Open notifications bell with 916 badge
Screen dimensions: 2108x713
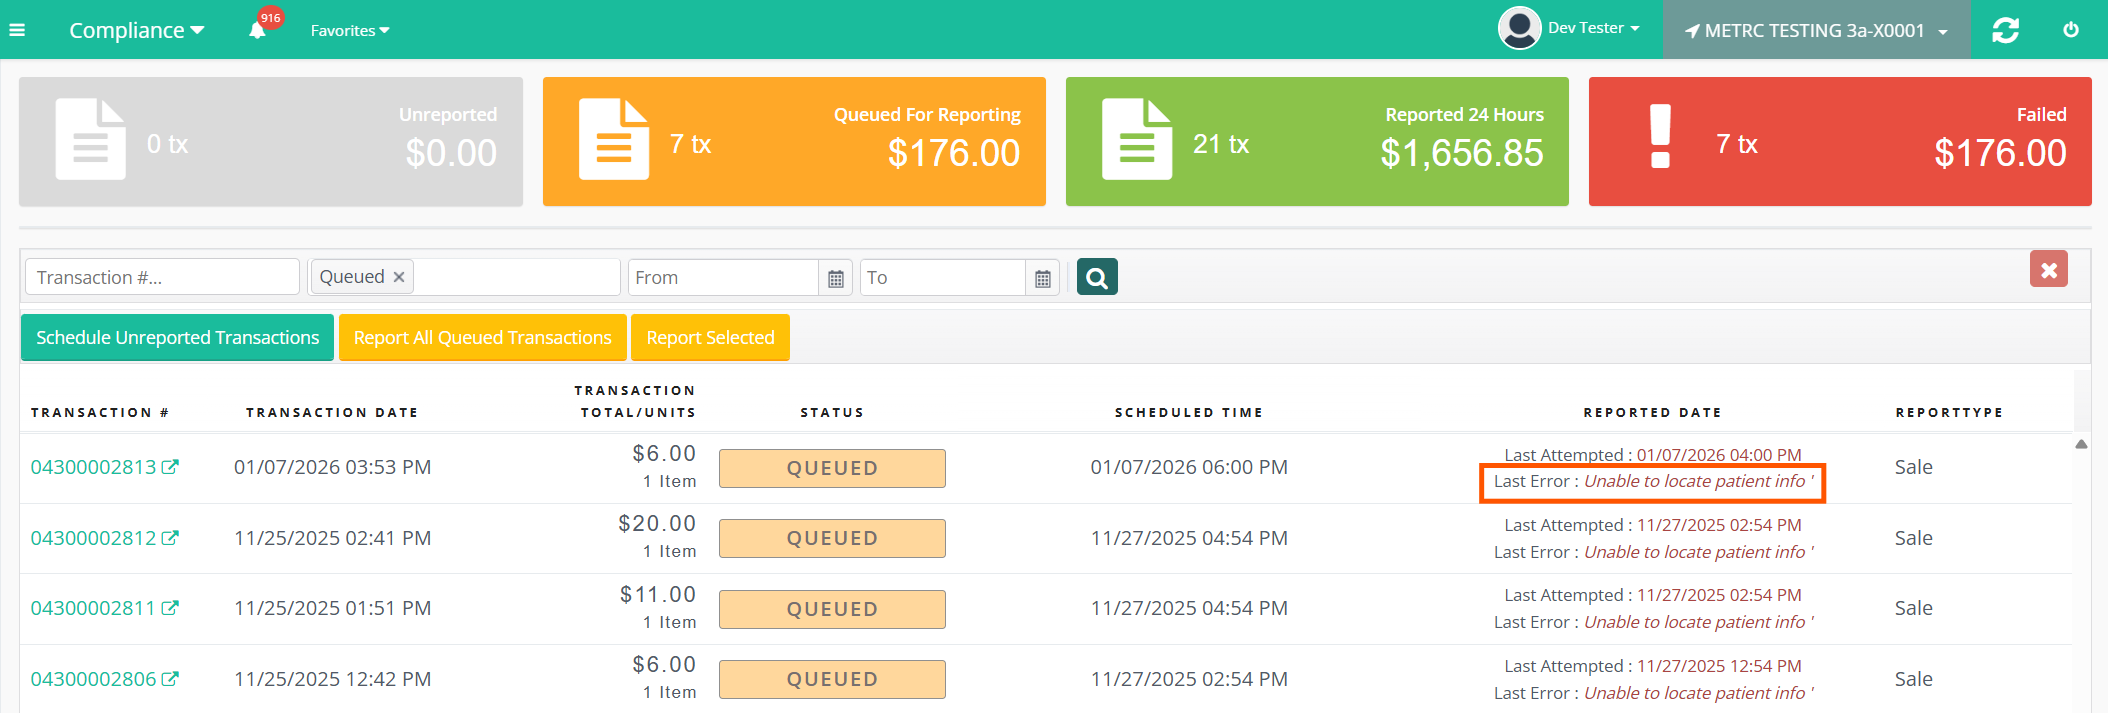(258, 29)
